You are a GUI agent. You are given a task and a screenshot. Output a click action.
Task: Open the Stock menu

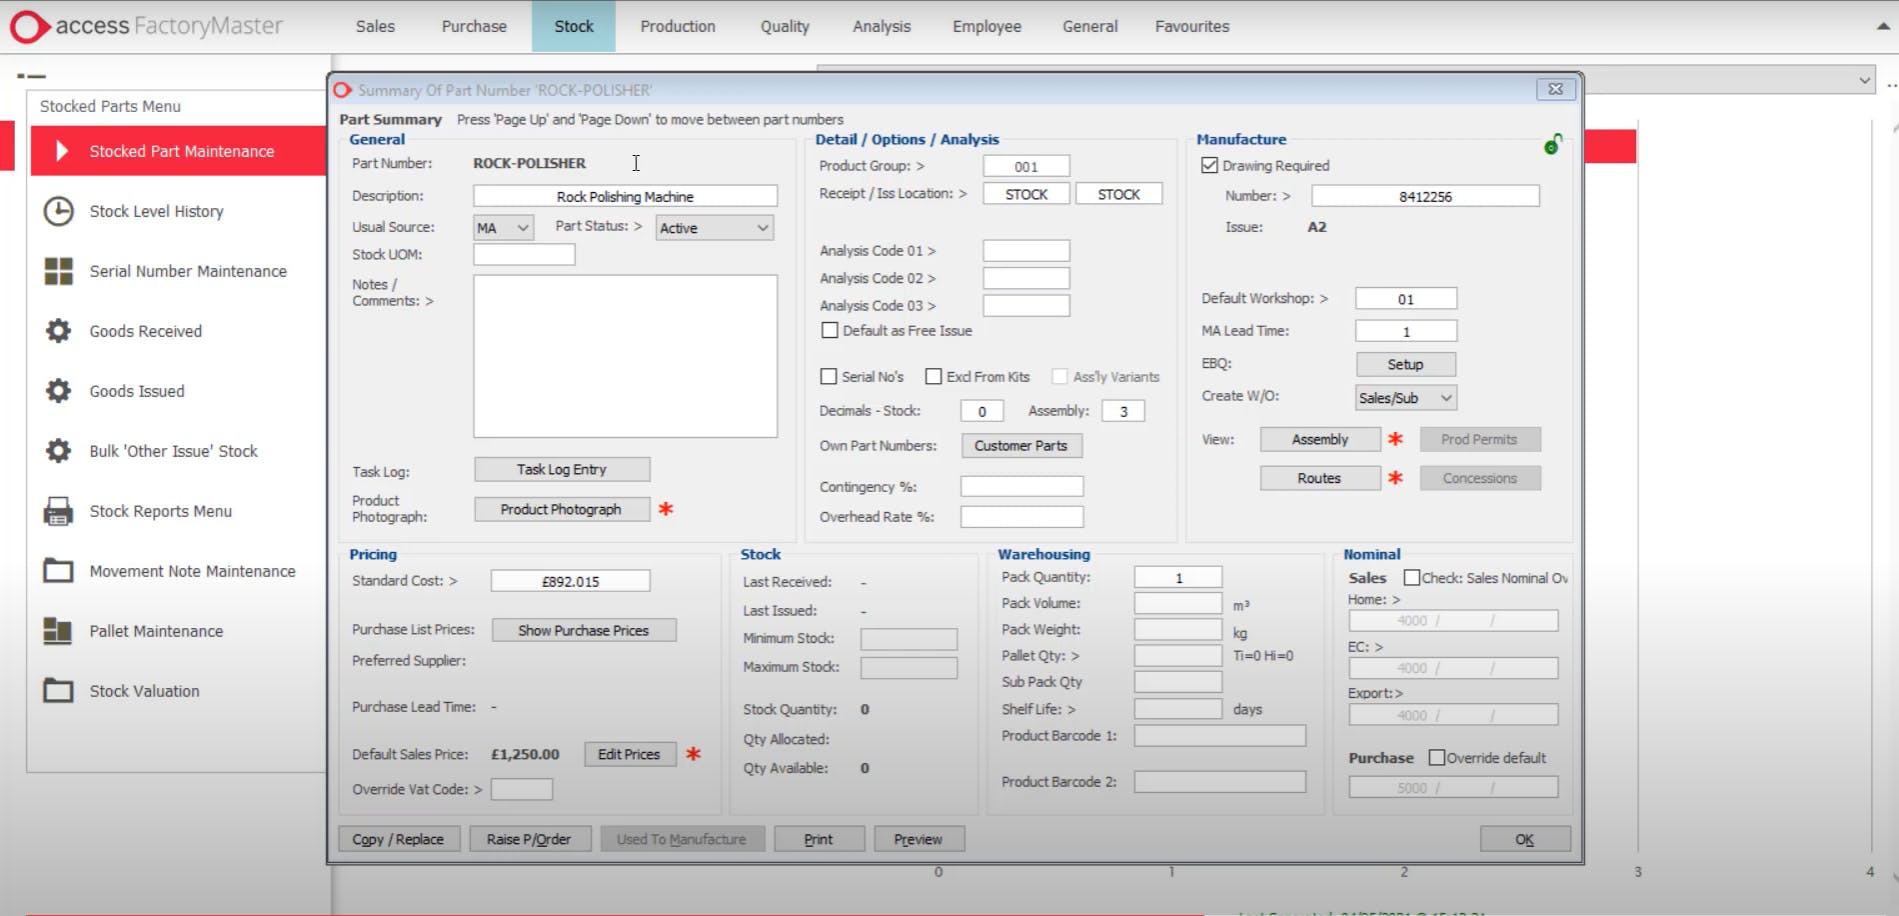click(x=574, y=26)
